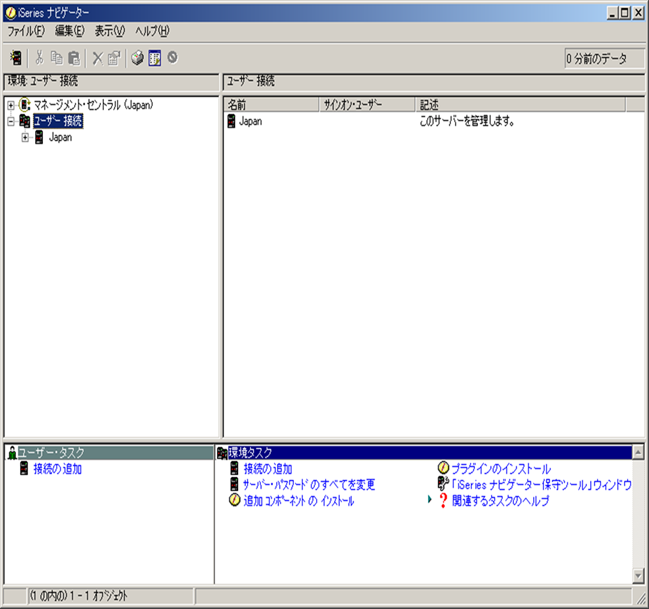The width and height of the screenshot is (649, 609).
Task: Sort by the 記述 column header
Action: point(520,105)
